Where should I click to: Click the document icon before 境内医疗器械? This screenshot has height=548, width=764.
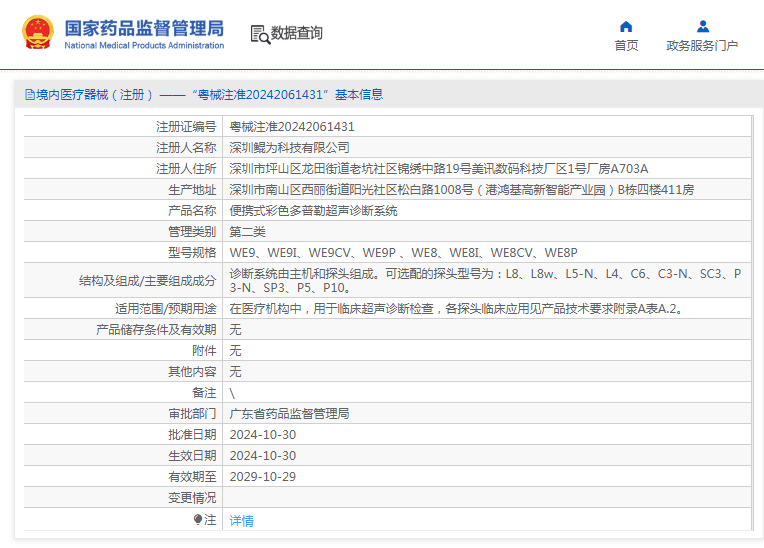coord(30,94)
